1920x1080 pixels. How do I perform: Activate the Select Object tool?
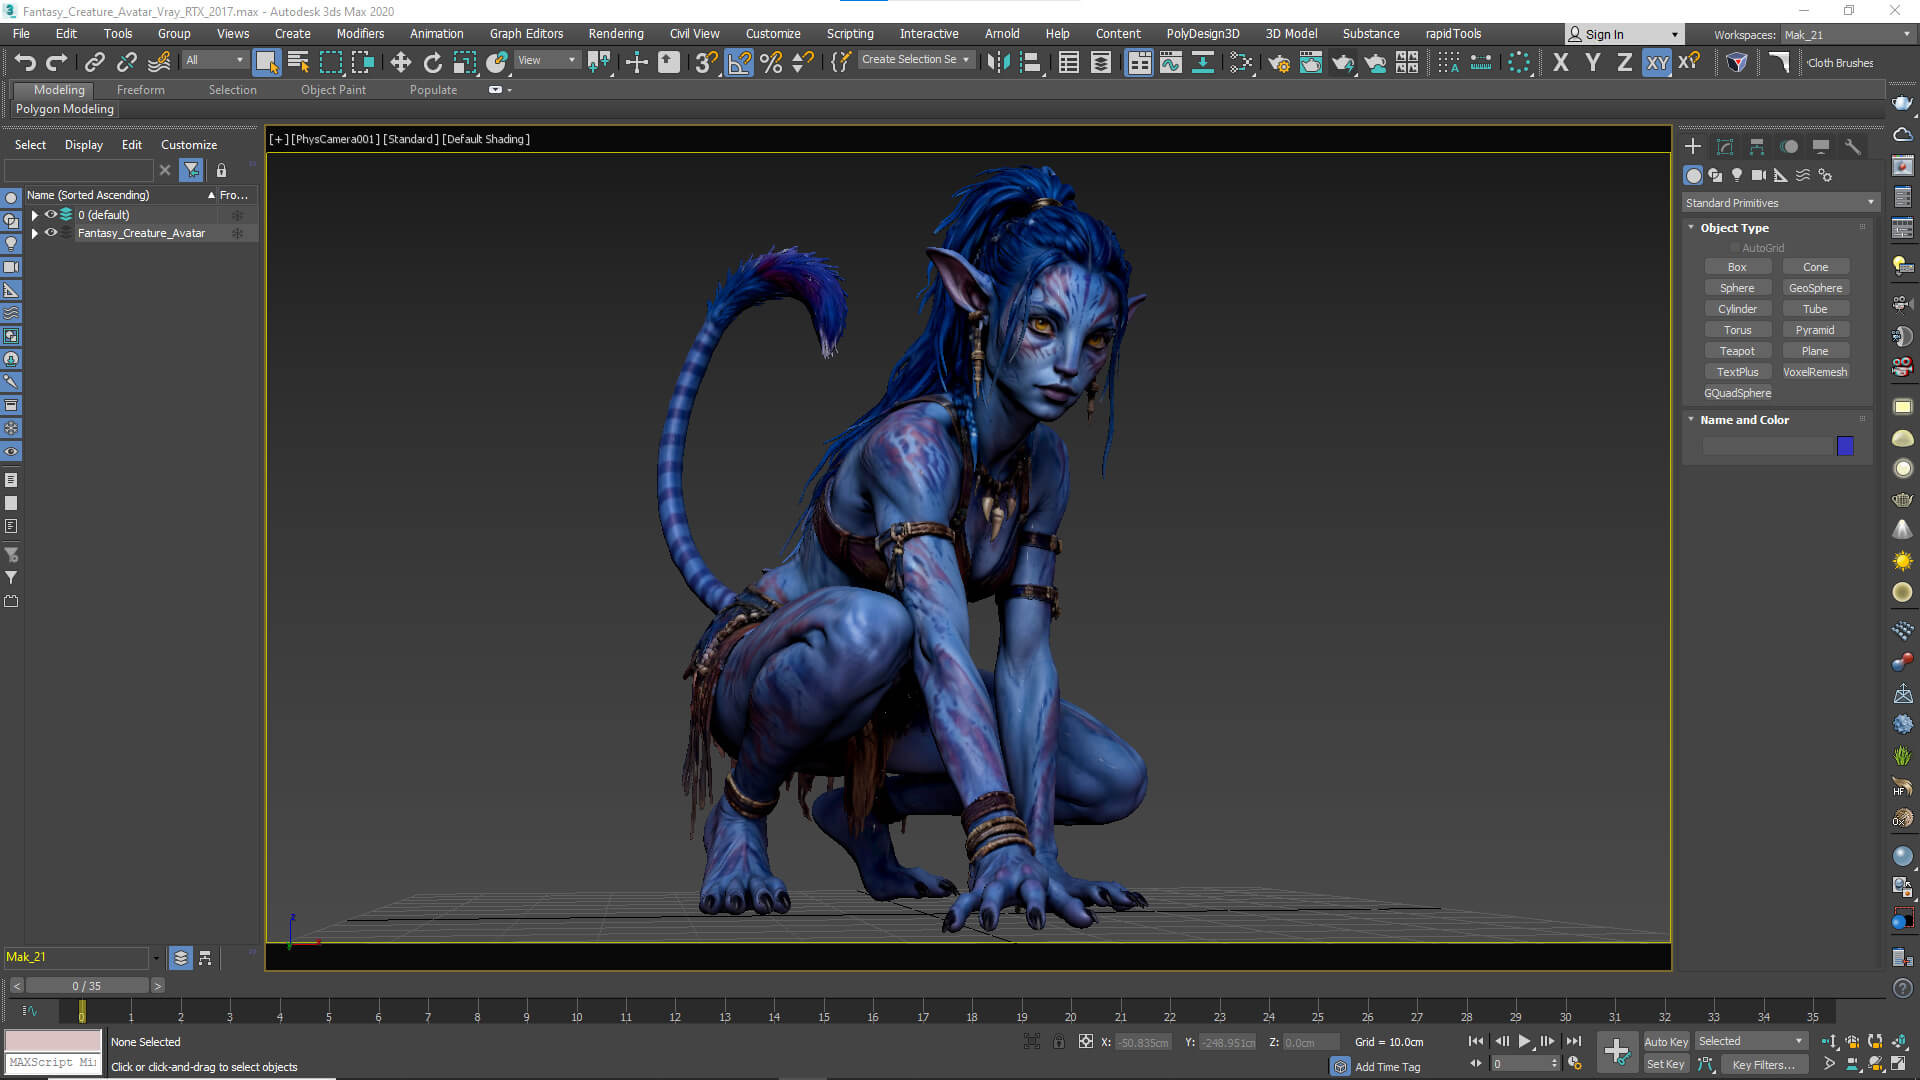tap(266, 62)
